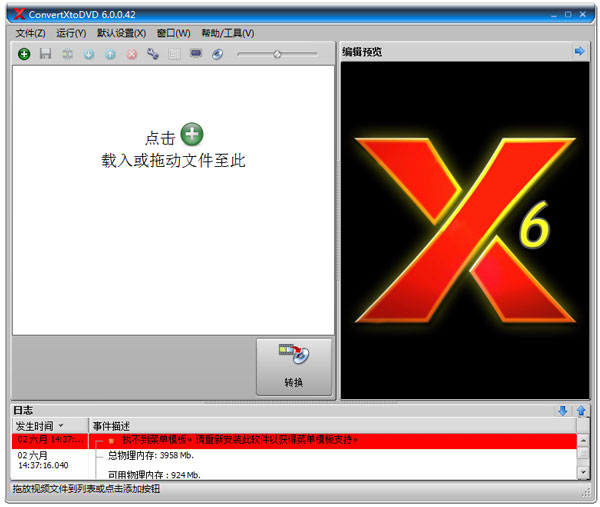Image resolution: width=600 pixels, height=507 pixels.
Task: Open the 窗口(W) menu
Action: coord(173,33)
